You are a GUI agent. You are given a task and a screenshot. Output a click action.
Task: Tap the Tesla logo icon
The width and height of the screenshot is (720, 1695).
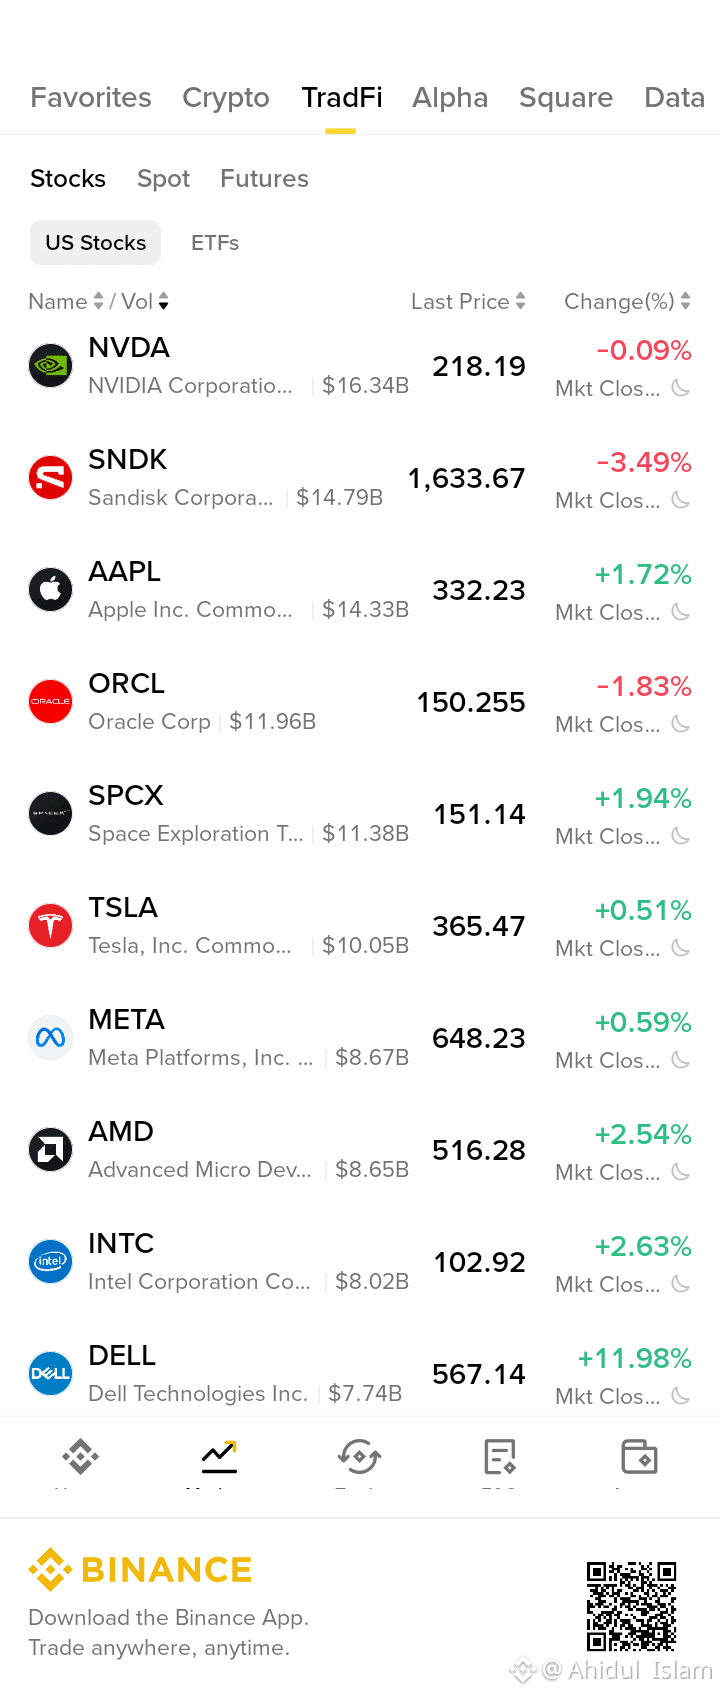[50, 926]
